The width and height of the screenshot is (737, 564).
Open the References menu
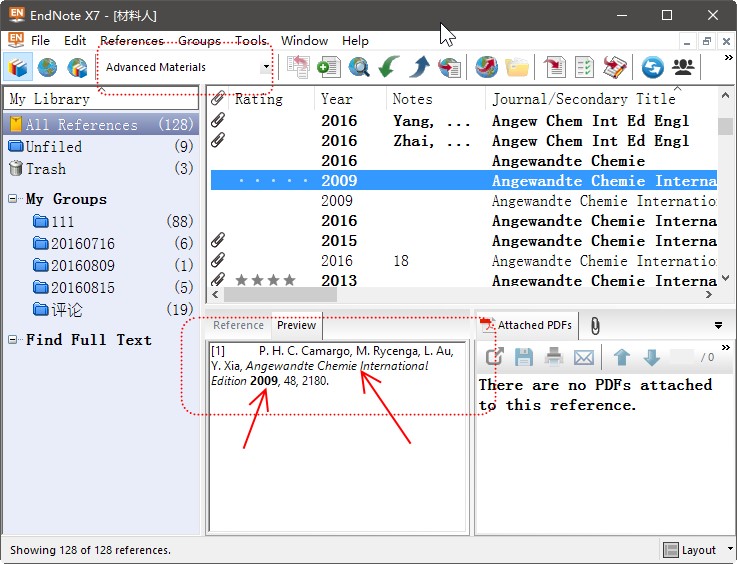pos(131,41)
